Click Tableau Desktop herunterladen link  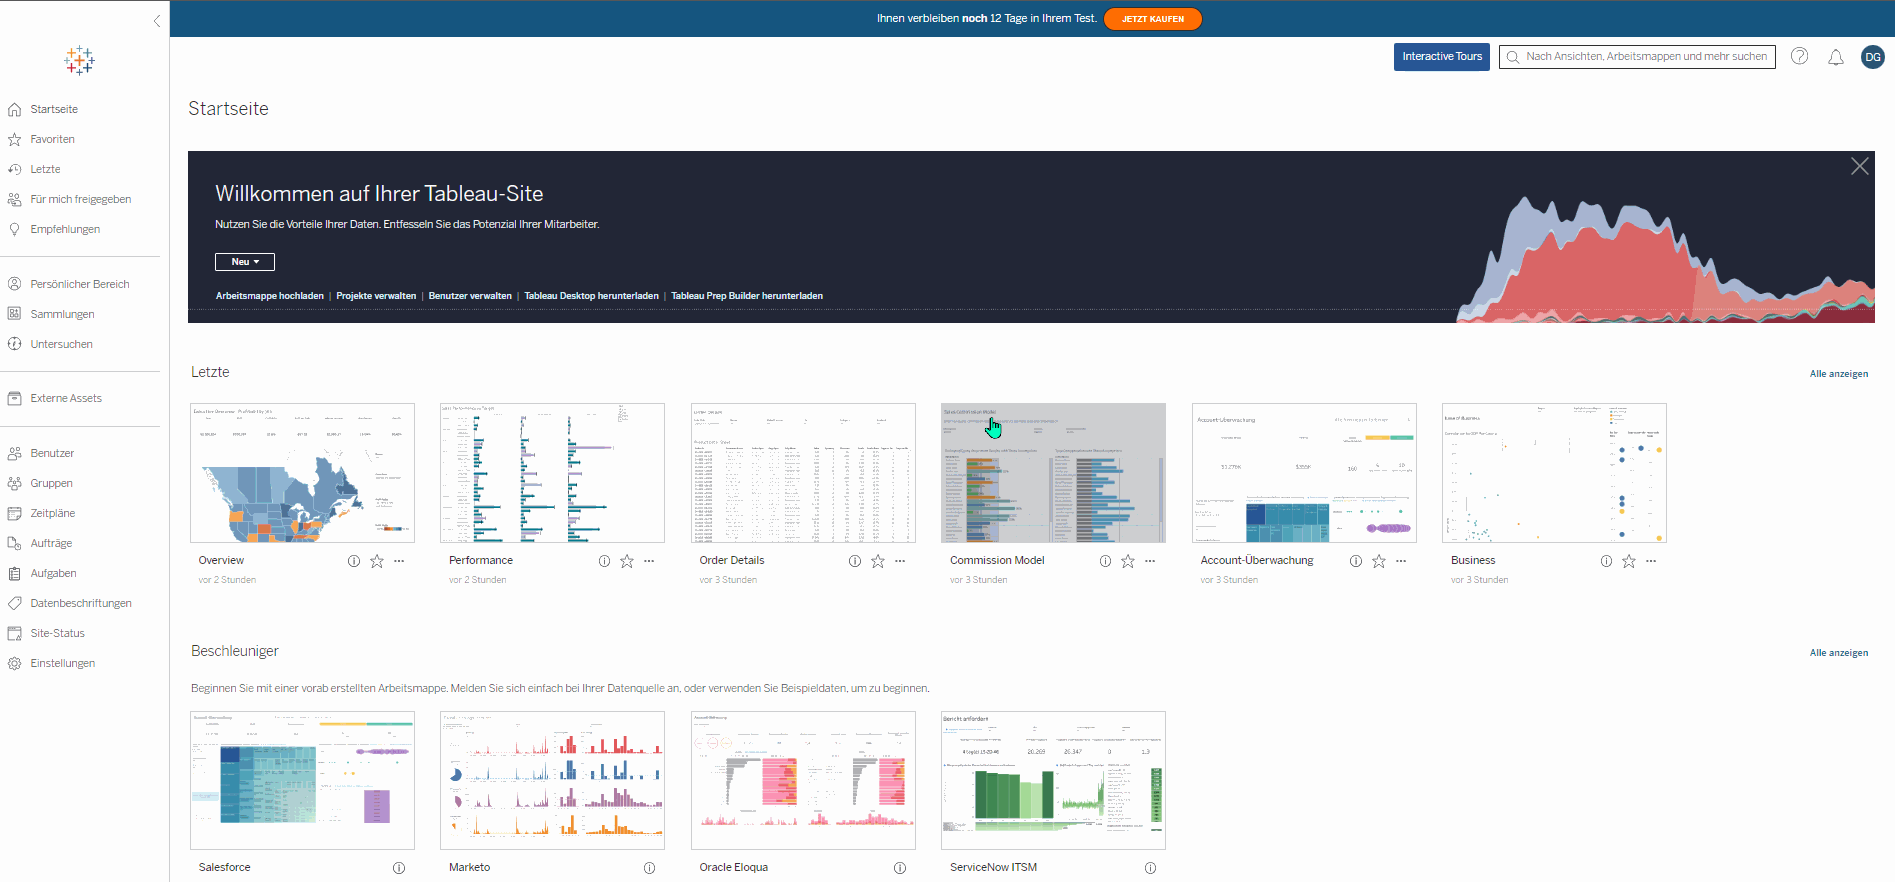[591, 296]
